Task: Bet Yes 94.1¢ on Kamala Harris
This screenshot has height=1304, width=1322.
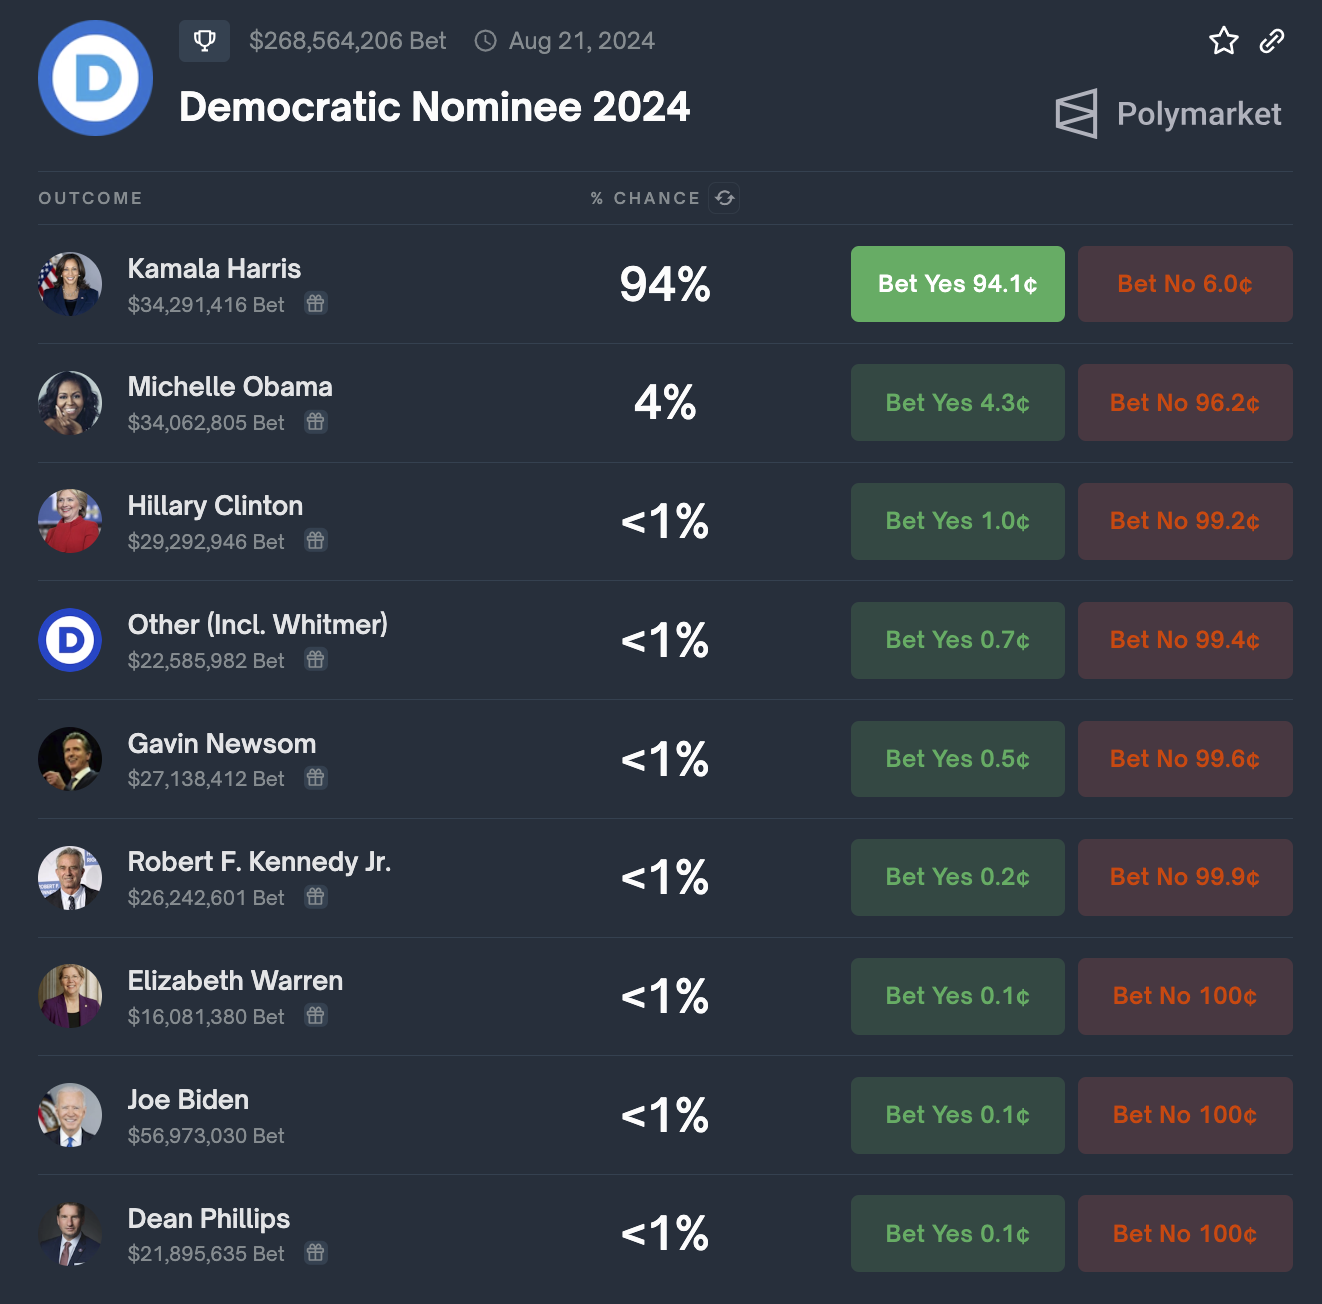Action: [957, 284]
